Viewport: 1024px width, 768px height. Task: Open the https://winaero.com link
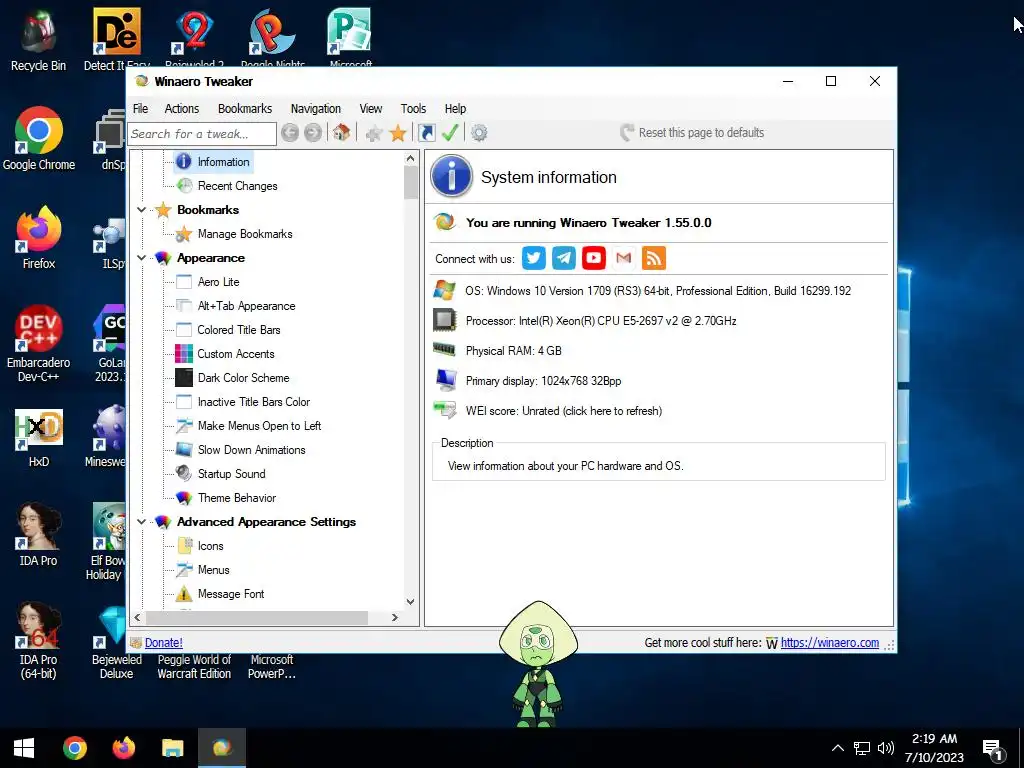829,643
